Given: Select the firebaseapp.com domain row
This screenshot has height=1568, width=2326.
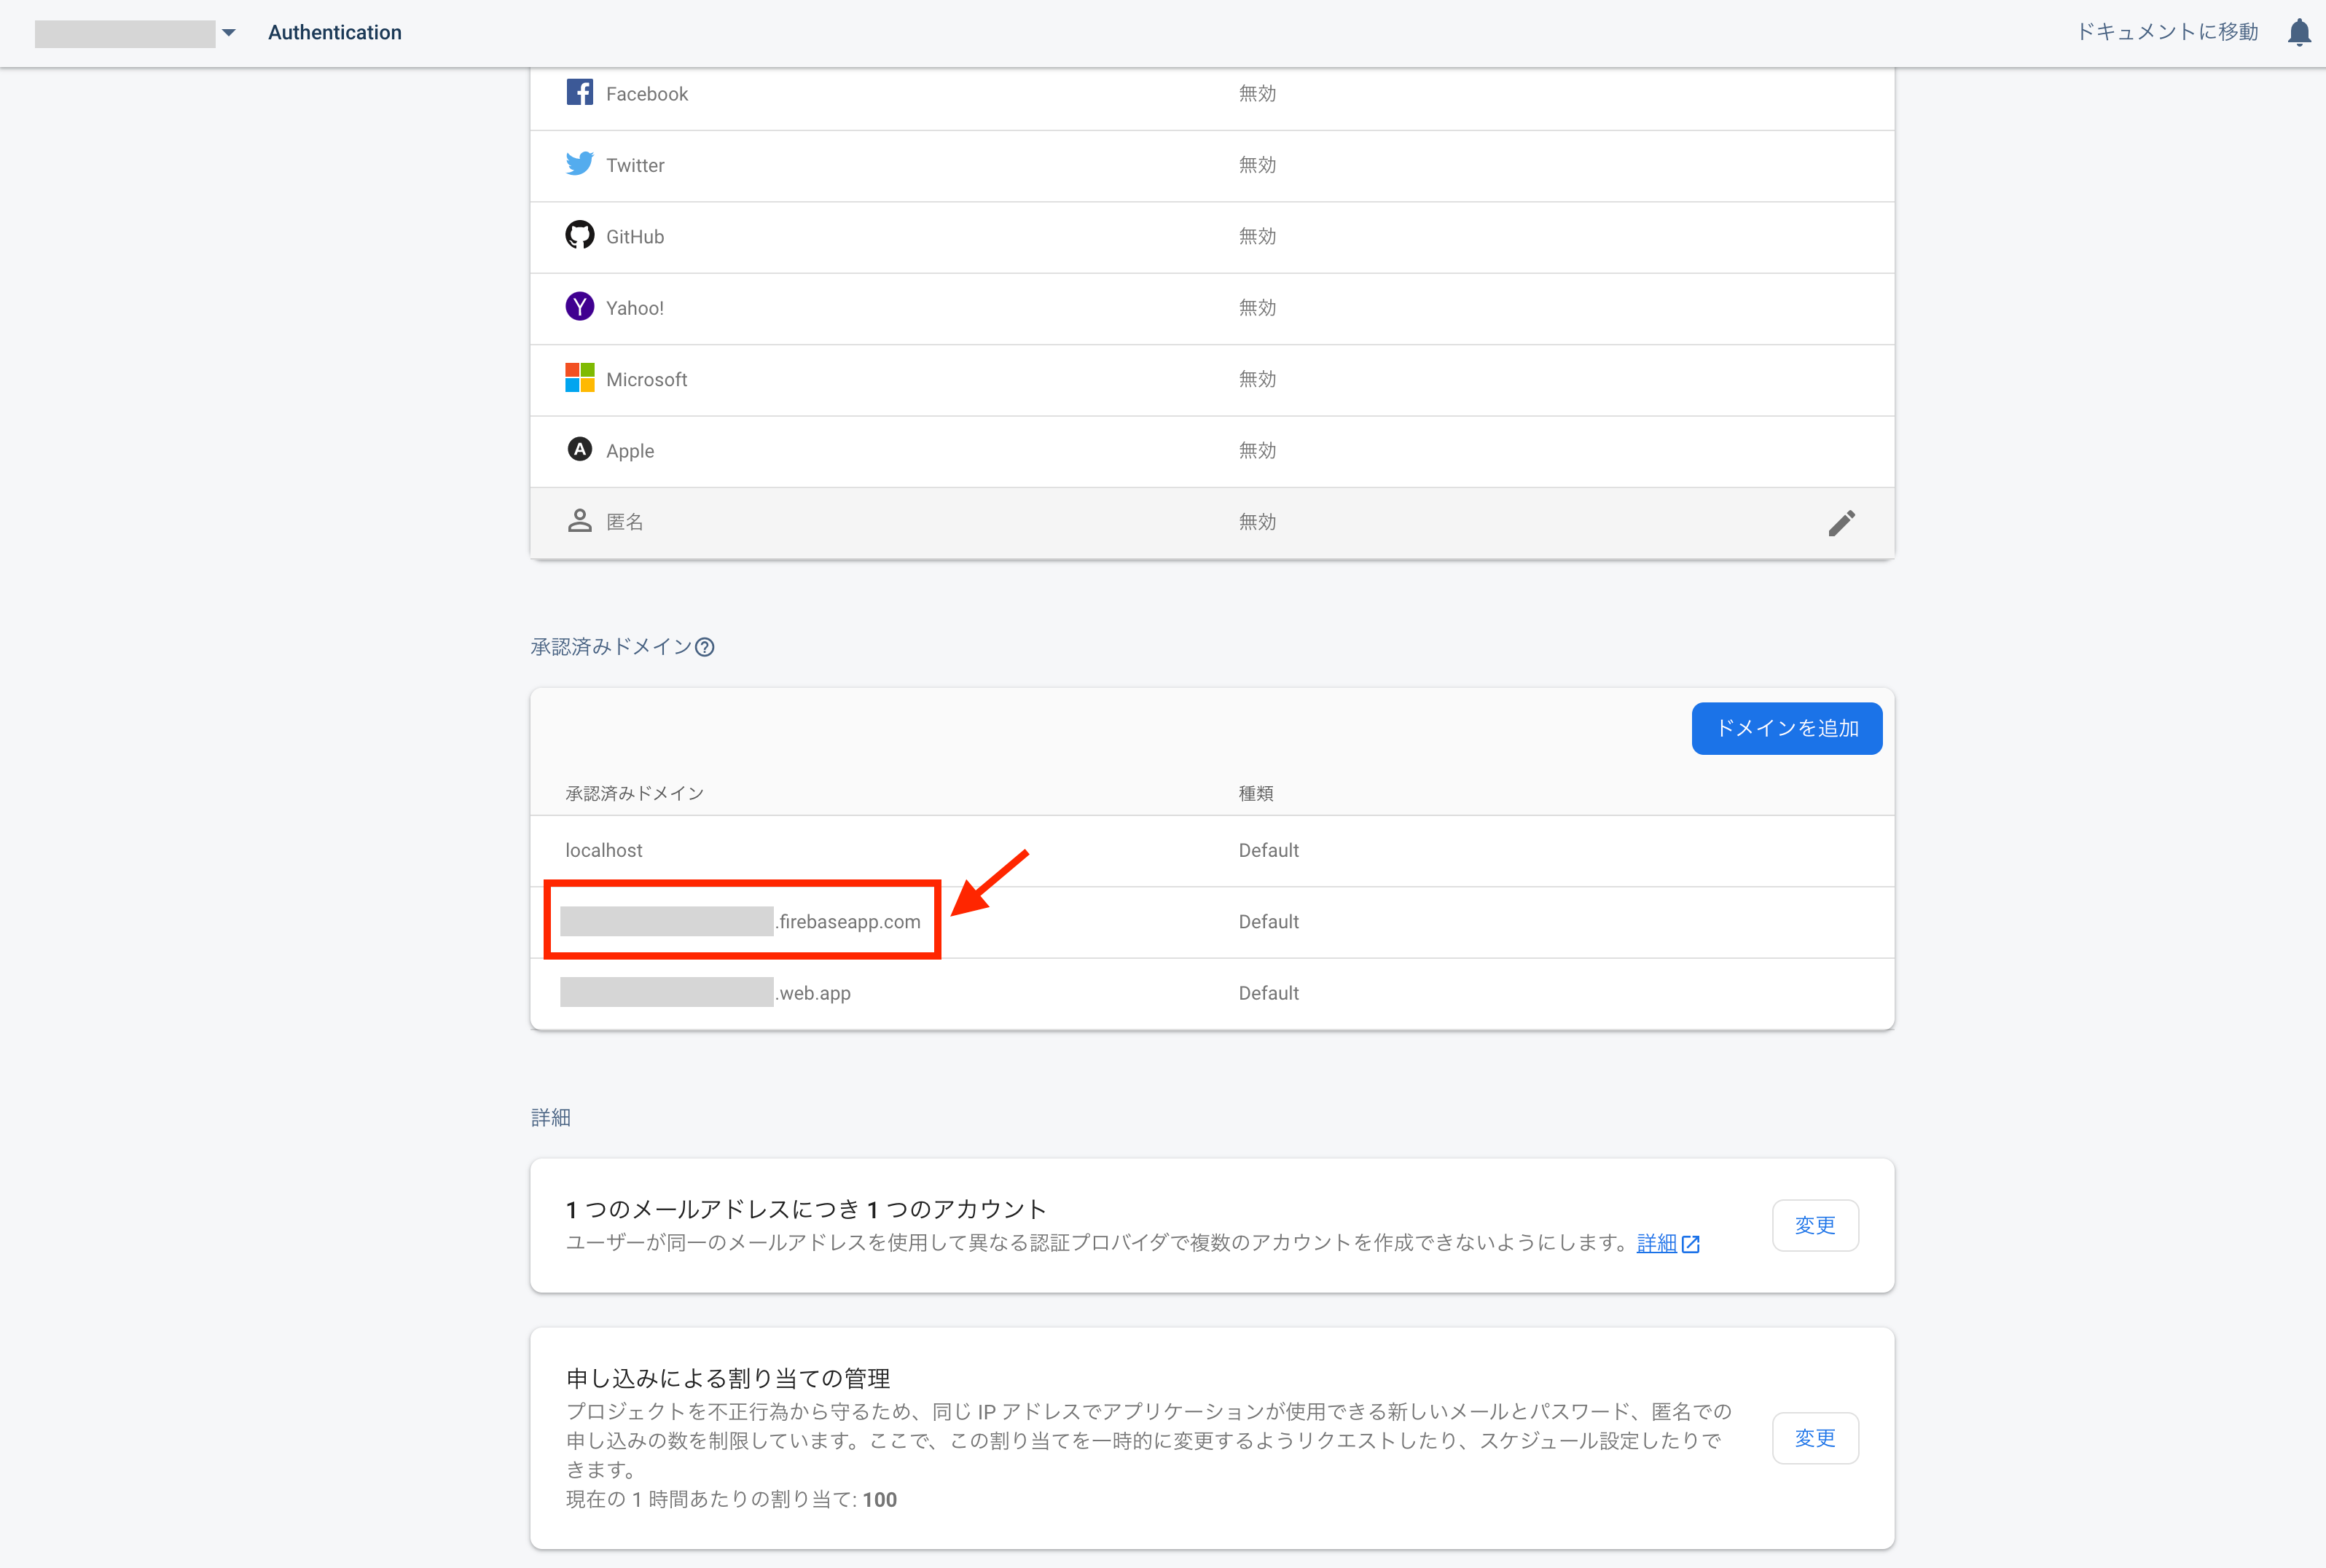Looking at the screenshot, I should point(848,922).
